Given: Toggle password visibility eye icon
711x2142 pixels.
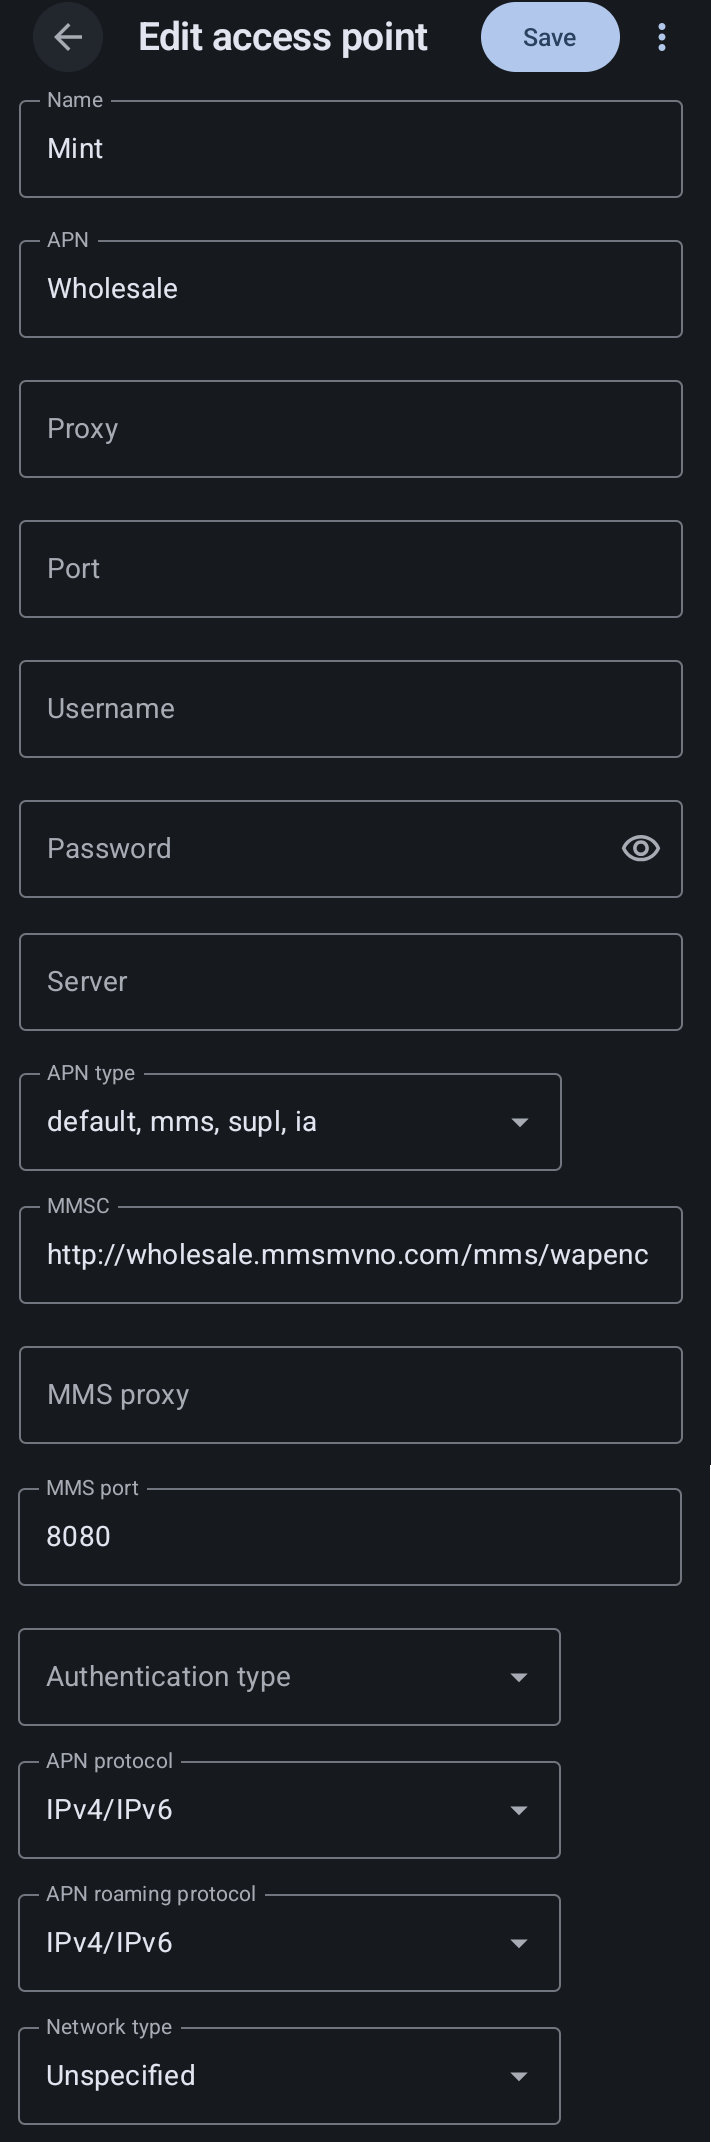Looking at the screenshot, I should coord(640,849).
